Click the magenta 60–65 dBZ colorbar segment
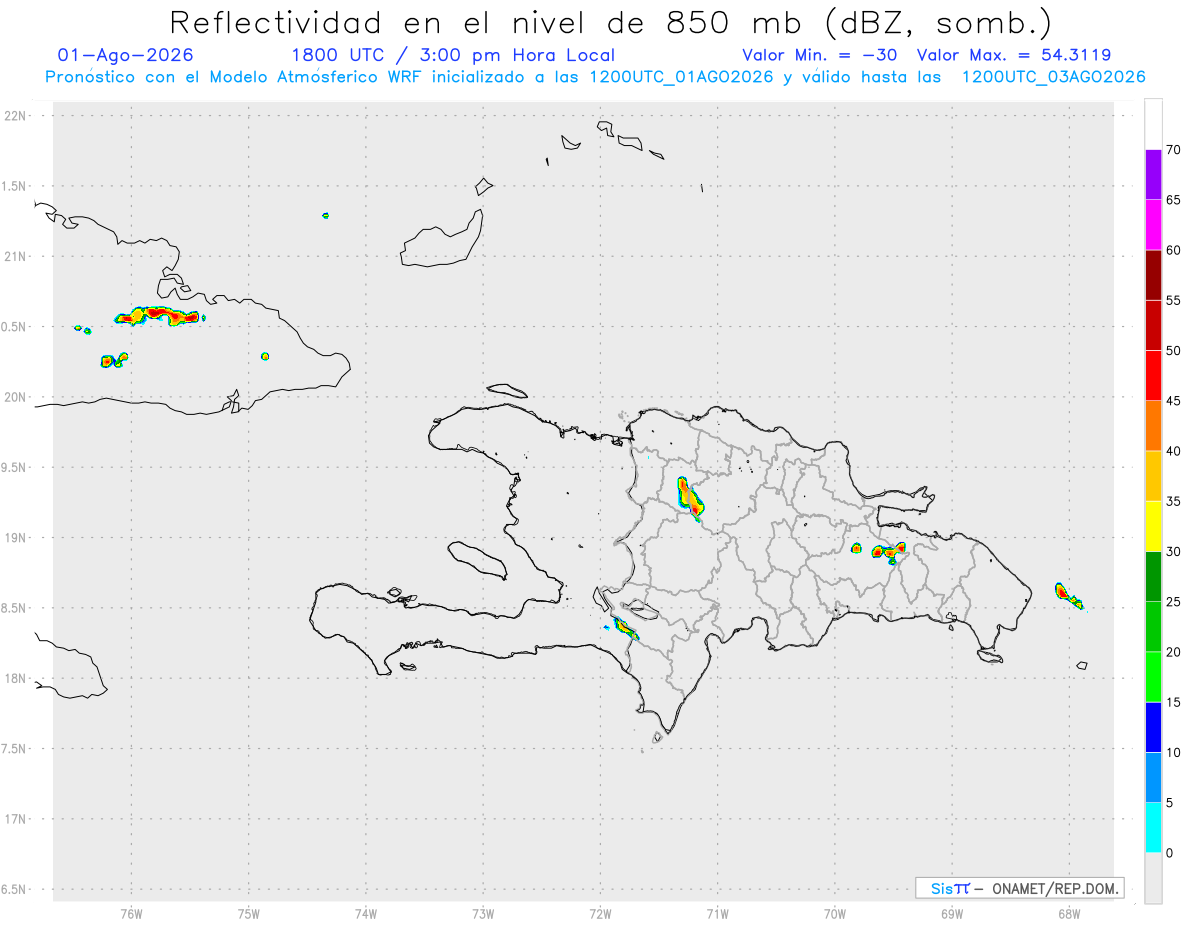The width and height of the screenshot is (1200, 927). (x=1153, y=225)
